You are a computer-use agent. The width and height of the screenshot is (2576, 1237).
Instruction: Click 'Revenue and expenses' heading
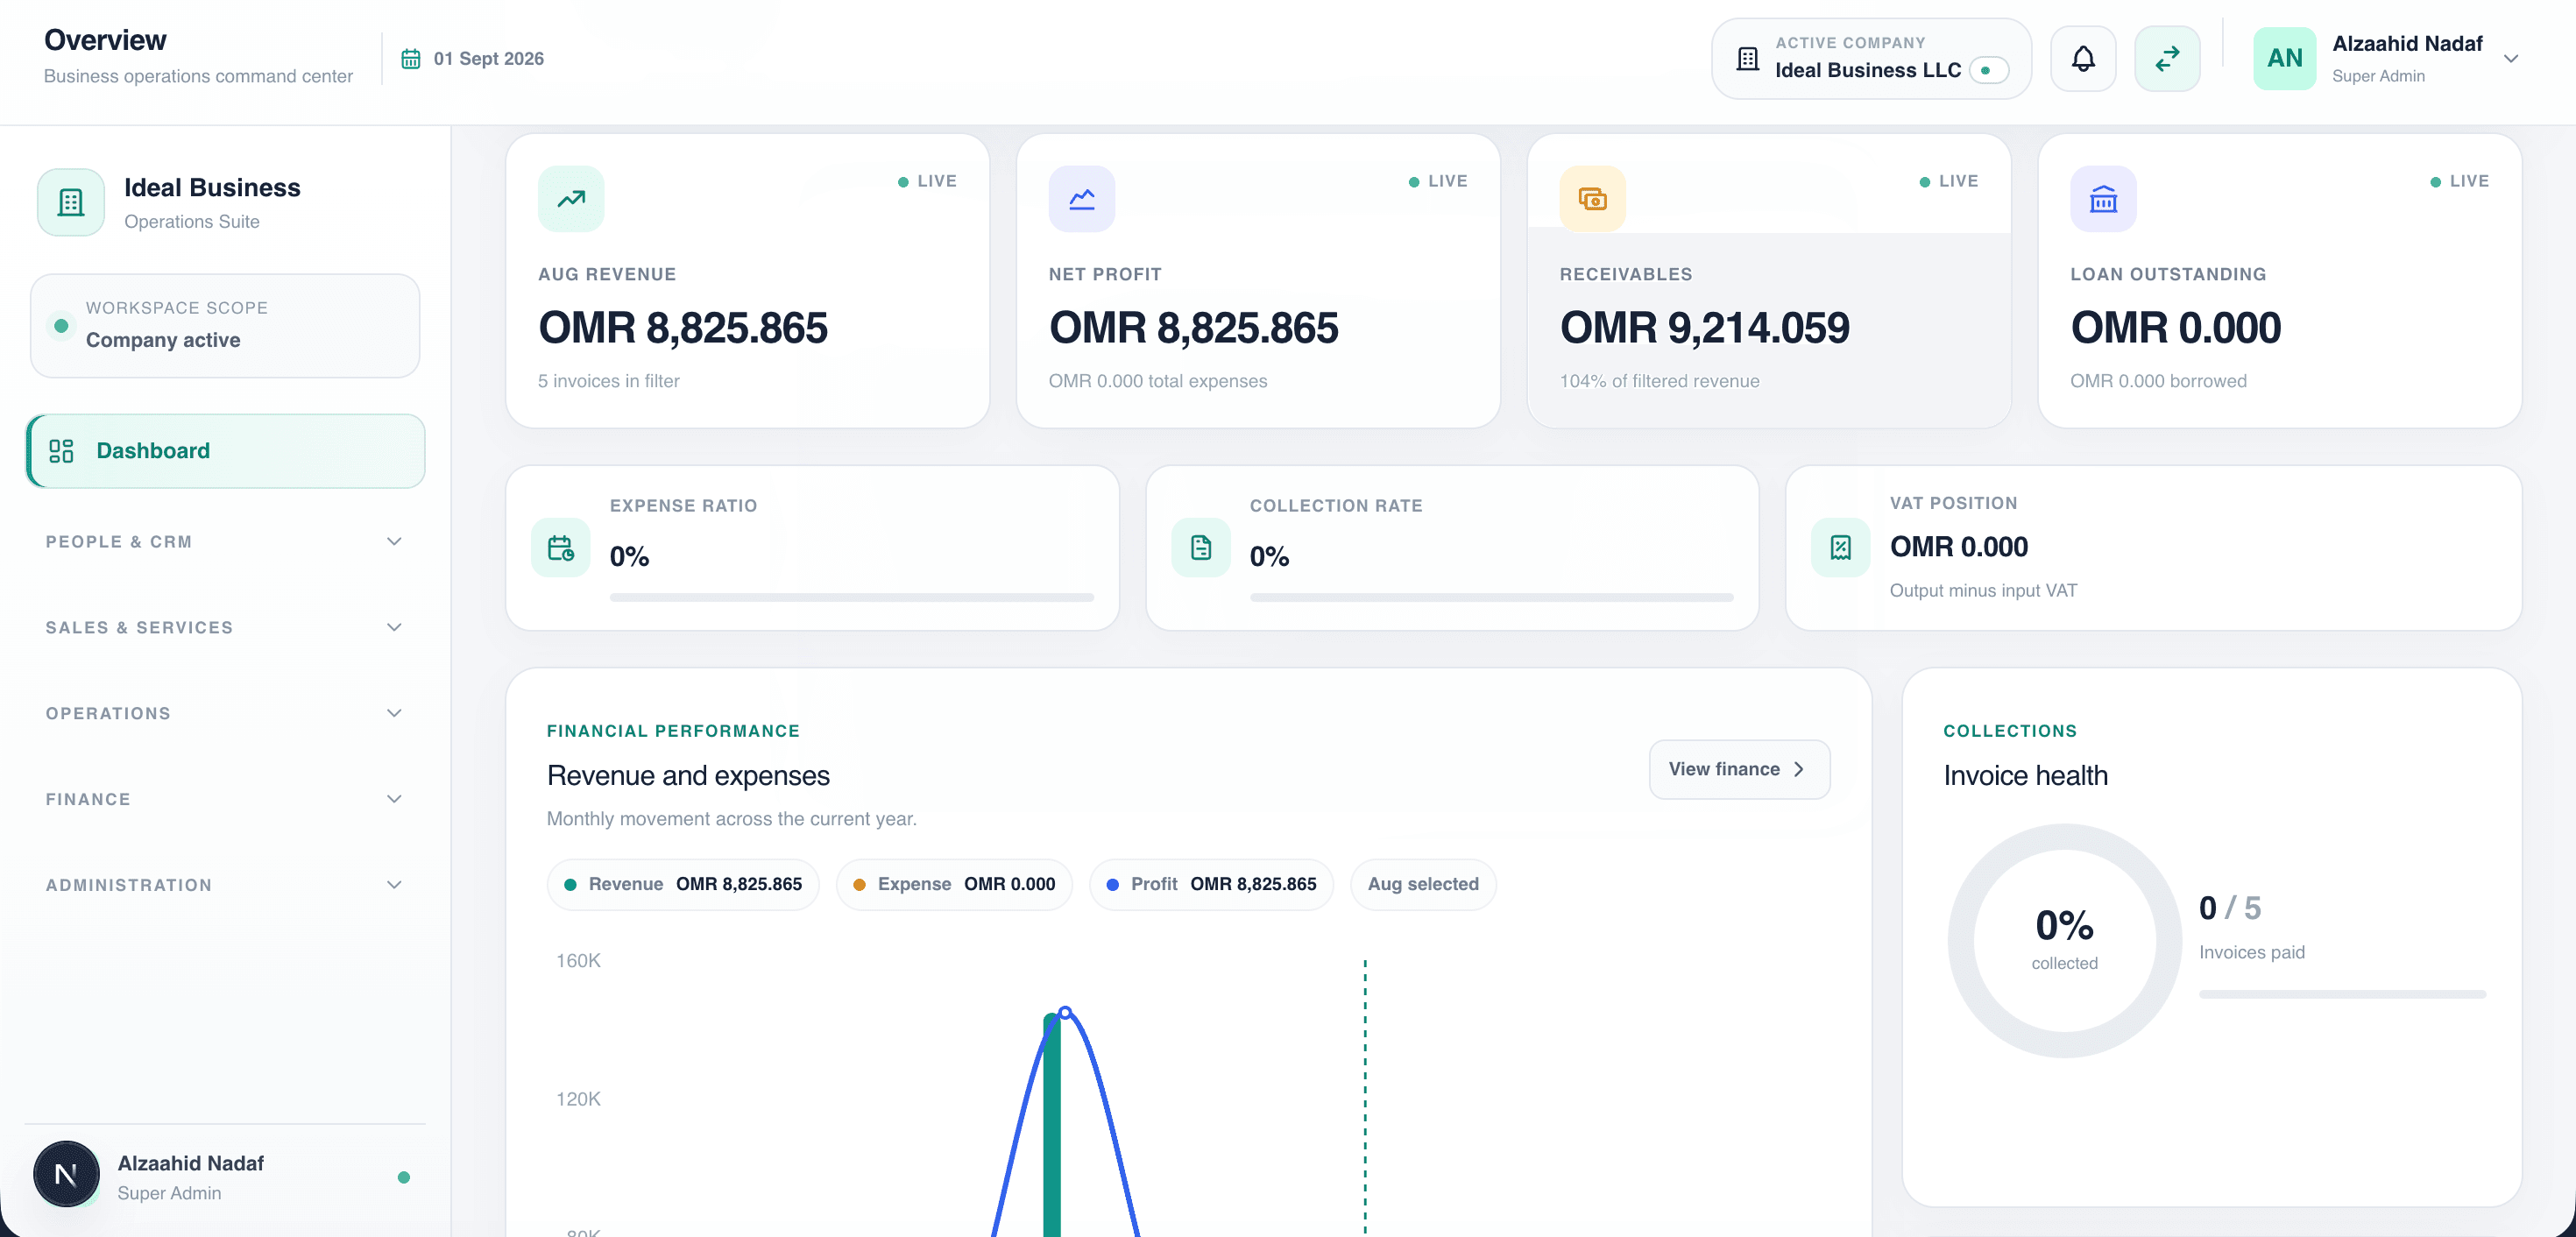pos(688,776)
